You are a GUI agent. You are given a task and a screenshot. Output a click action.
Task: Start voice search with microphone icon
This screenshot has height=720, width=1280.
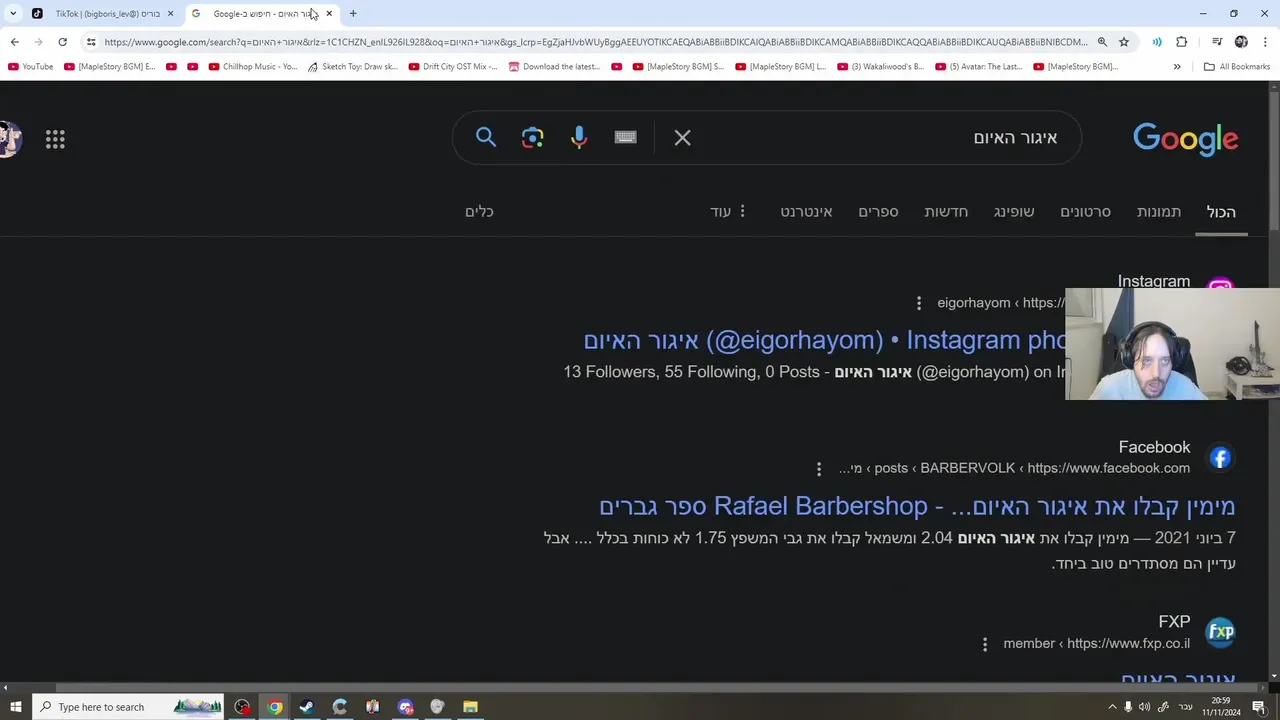tap(579, 137)
